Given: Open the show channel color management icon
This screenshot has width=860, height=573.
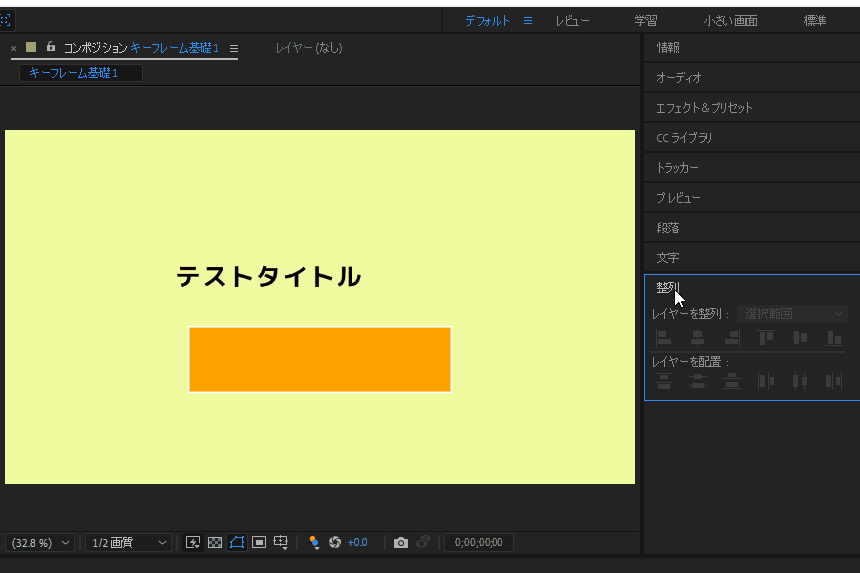Looking at the screenshot, I should [314, 542].
